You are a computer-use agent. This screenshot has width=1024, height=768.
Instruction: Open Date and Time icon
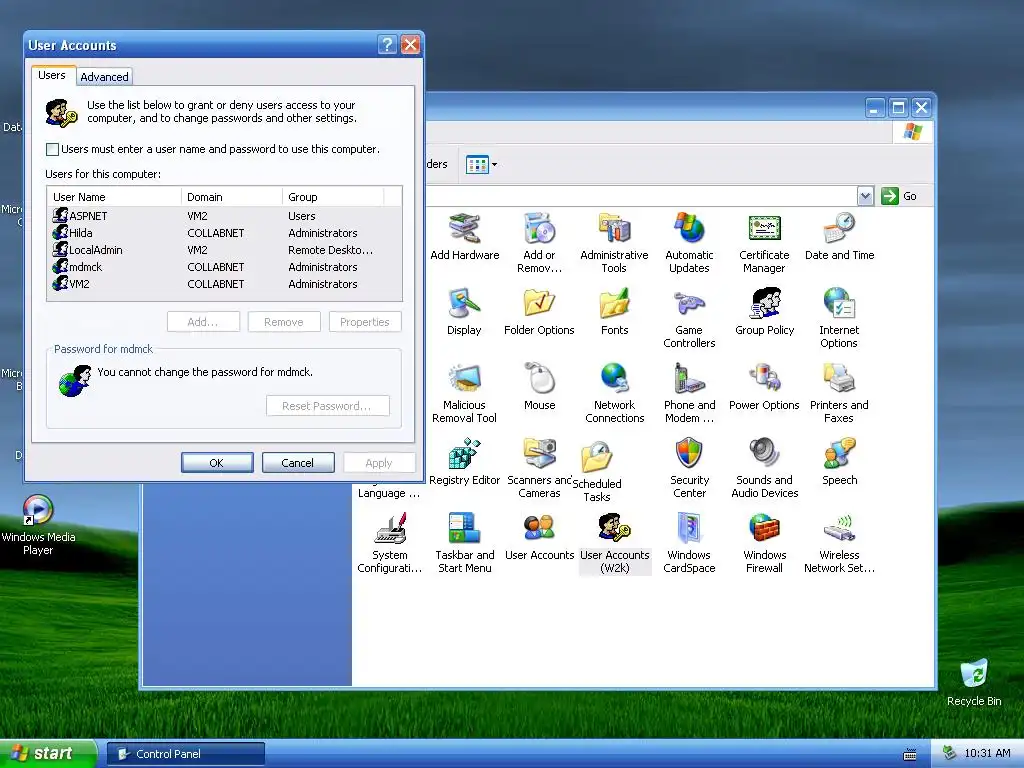tap(839, 236)
